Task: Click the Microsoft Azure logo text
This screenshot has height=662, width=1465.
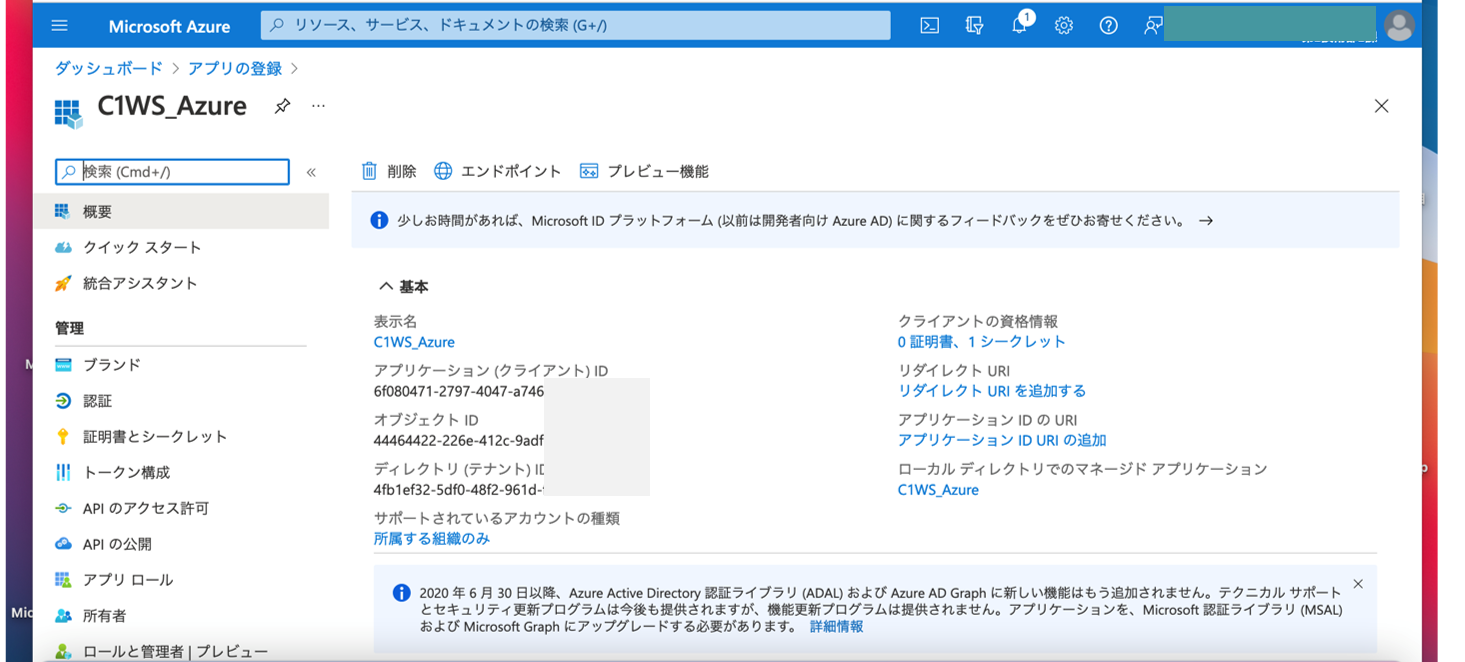Action: [x=169, y=26]
